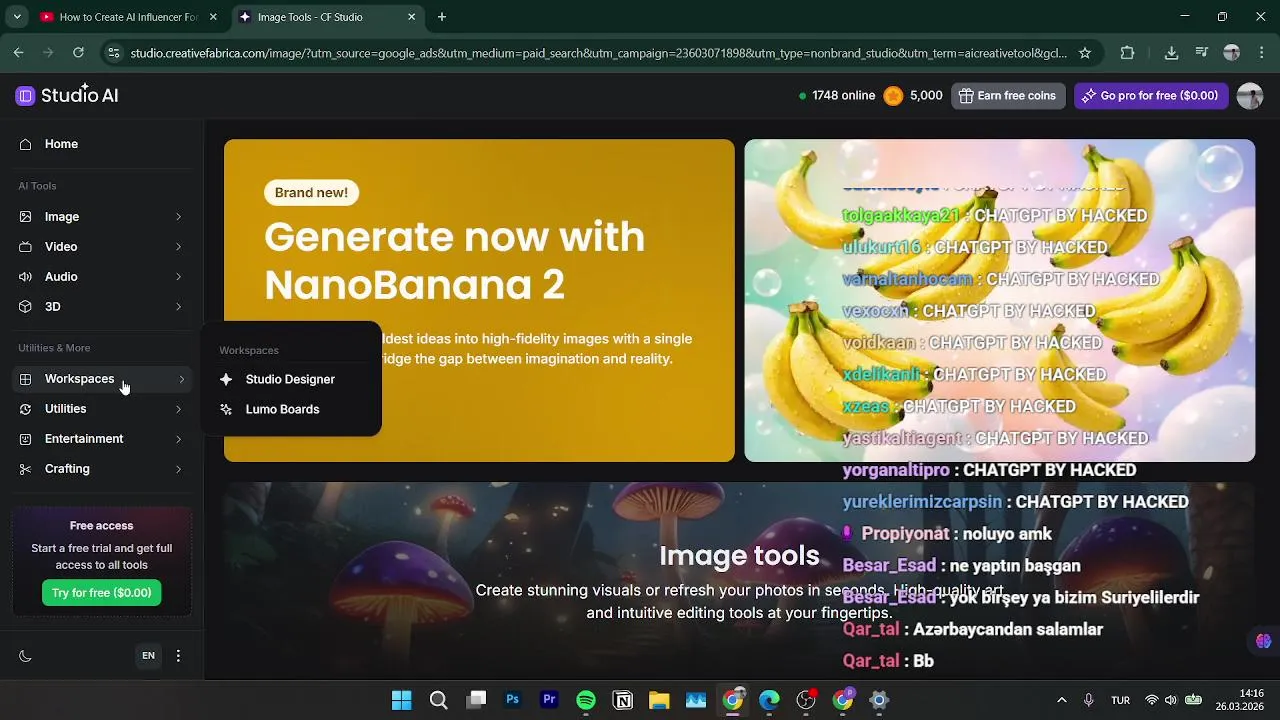This screenshot has height=720, width=1280.
Task: Click the site information icon in address bar
Action: [113, 53]
